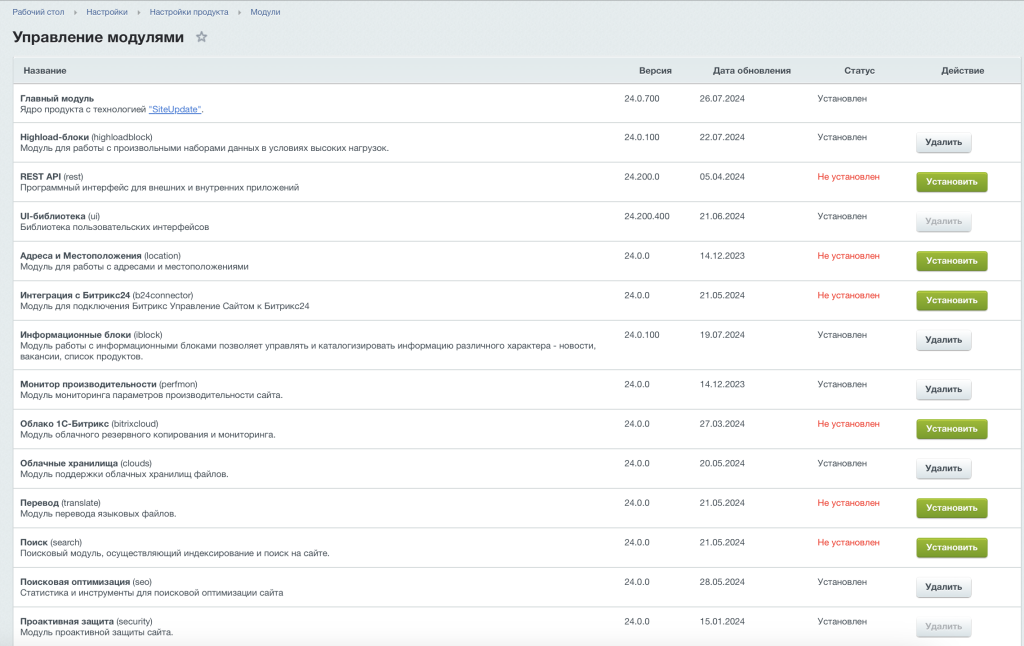Go to Настройки breadcrumb link

[x=107, y=12]
